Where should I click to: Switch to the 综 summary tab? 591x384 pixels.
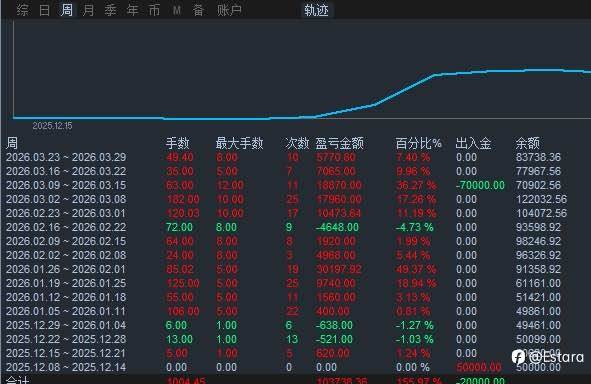point(22,10)
